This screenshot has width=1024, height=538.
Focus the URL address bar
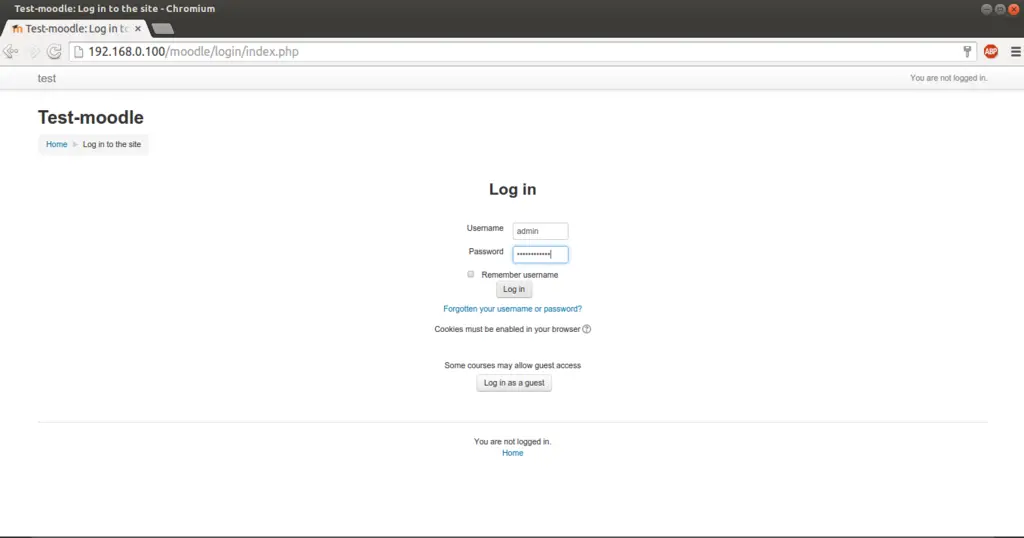(522, 52)
